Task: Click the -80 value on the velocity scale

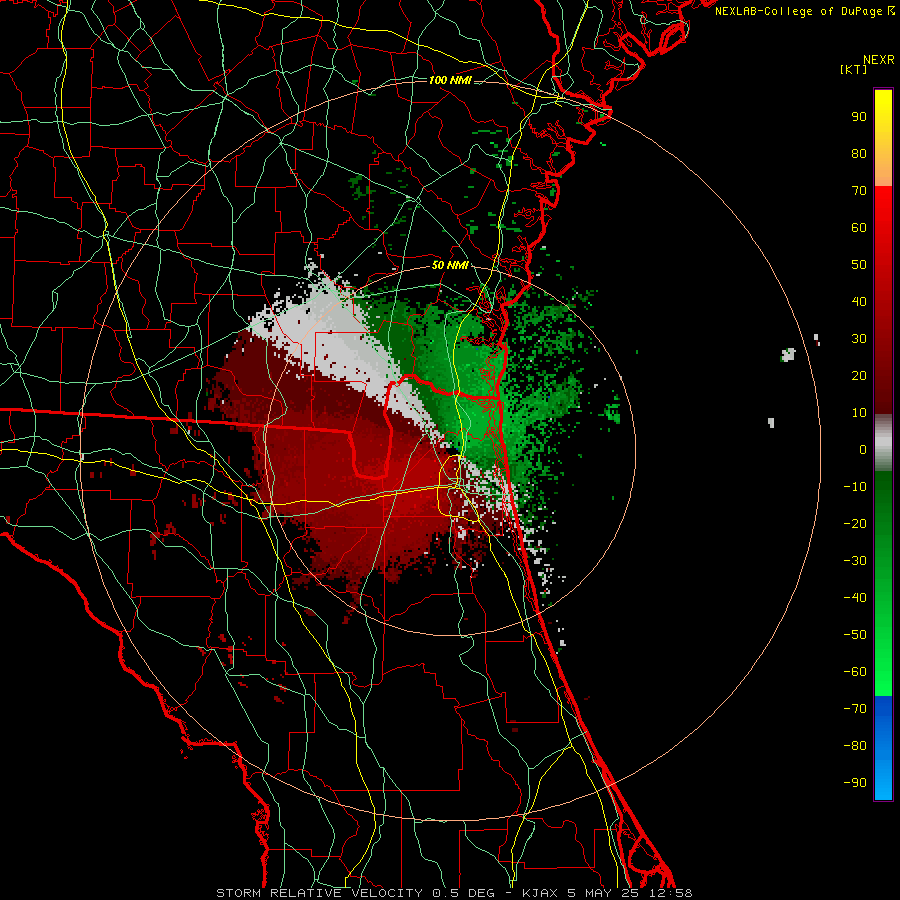Action: (x=855, y=746)
